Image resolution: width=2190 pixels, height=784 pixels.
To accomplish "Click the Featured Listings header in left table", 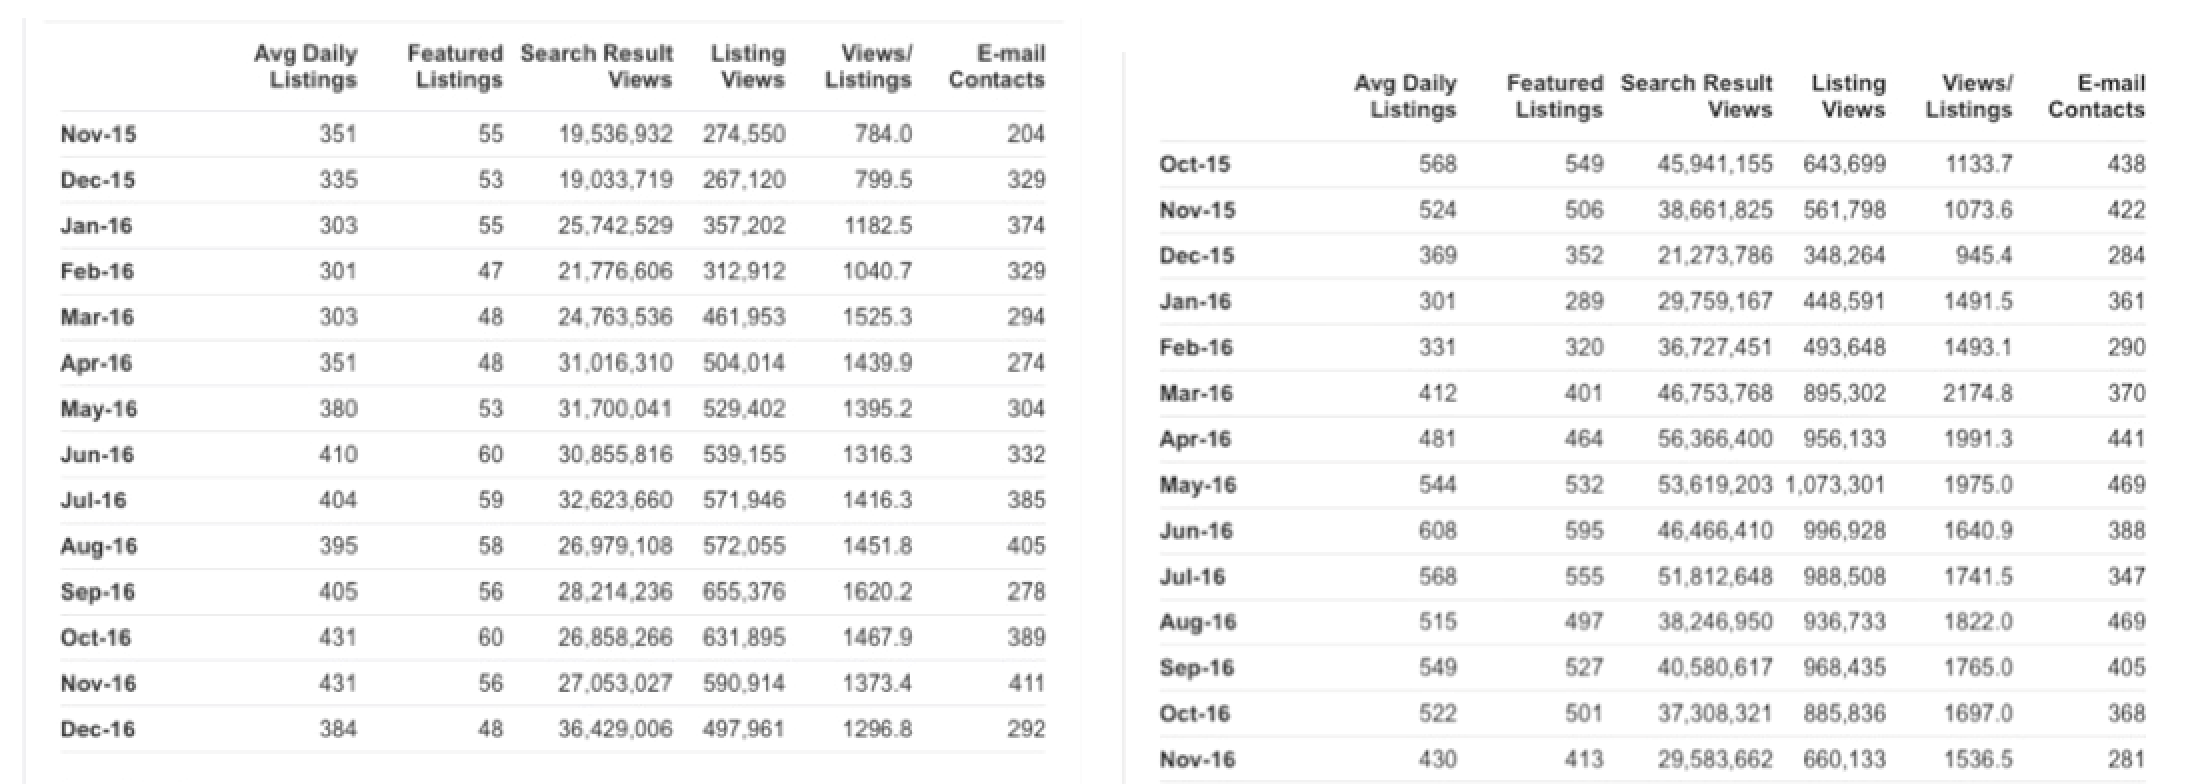I will (455, 67).
